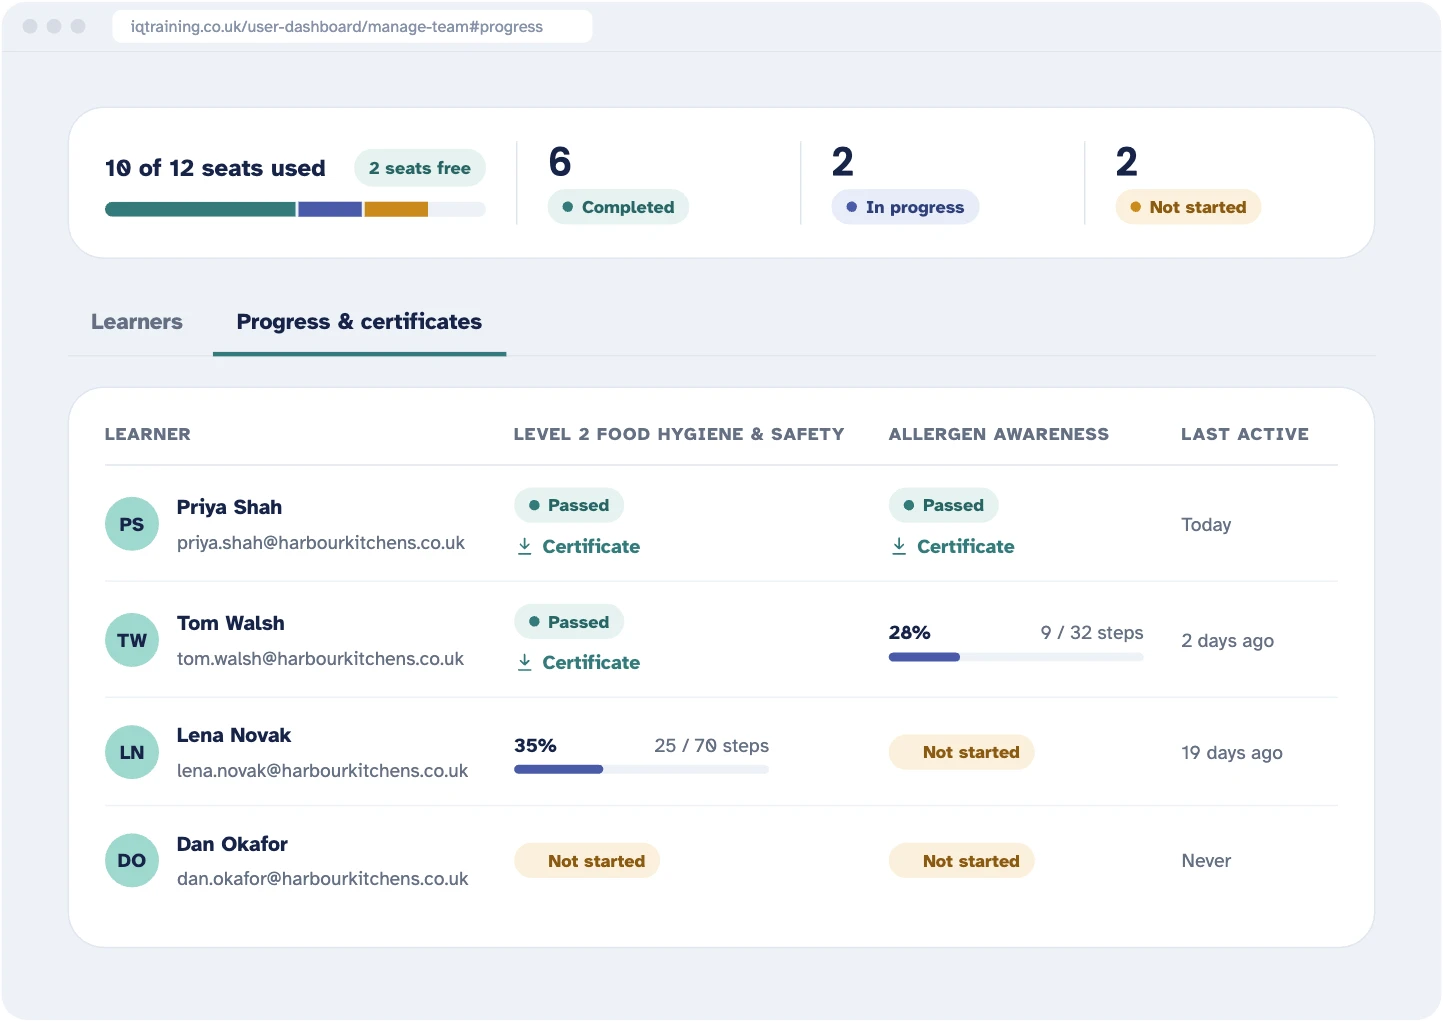Click the Completed status pill
This screenshot has height=1021, width=1443.
tap(618, 207)
